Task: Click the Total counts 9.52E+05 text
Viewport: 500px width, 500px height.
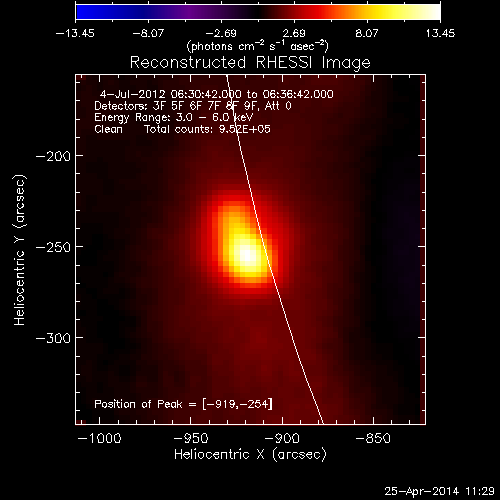Action: [x=207, y=129]
